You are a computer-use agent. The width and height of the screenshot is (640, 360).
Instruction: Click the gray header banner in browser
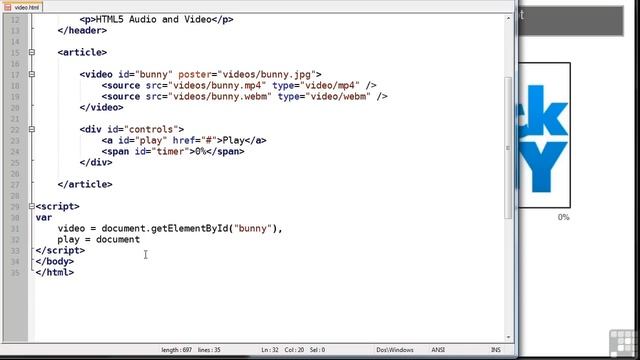point(571,21)
